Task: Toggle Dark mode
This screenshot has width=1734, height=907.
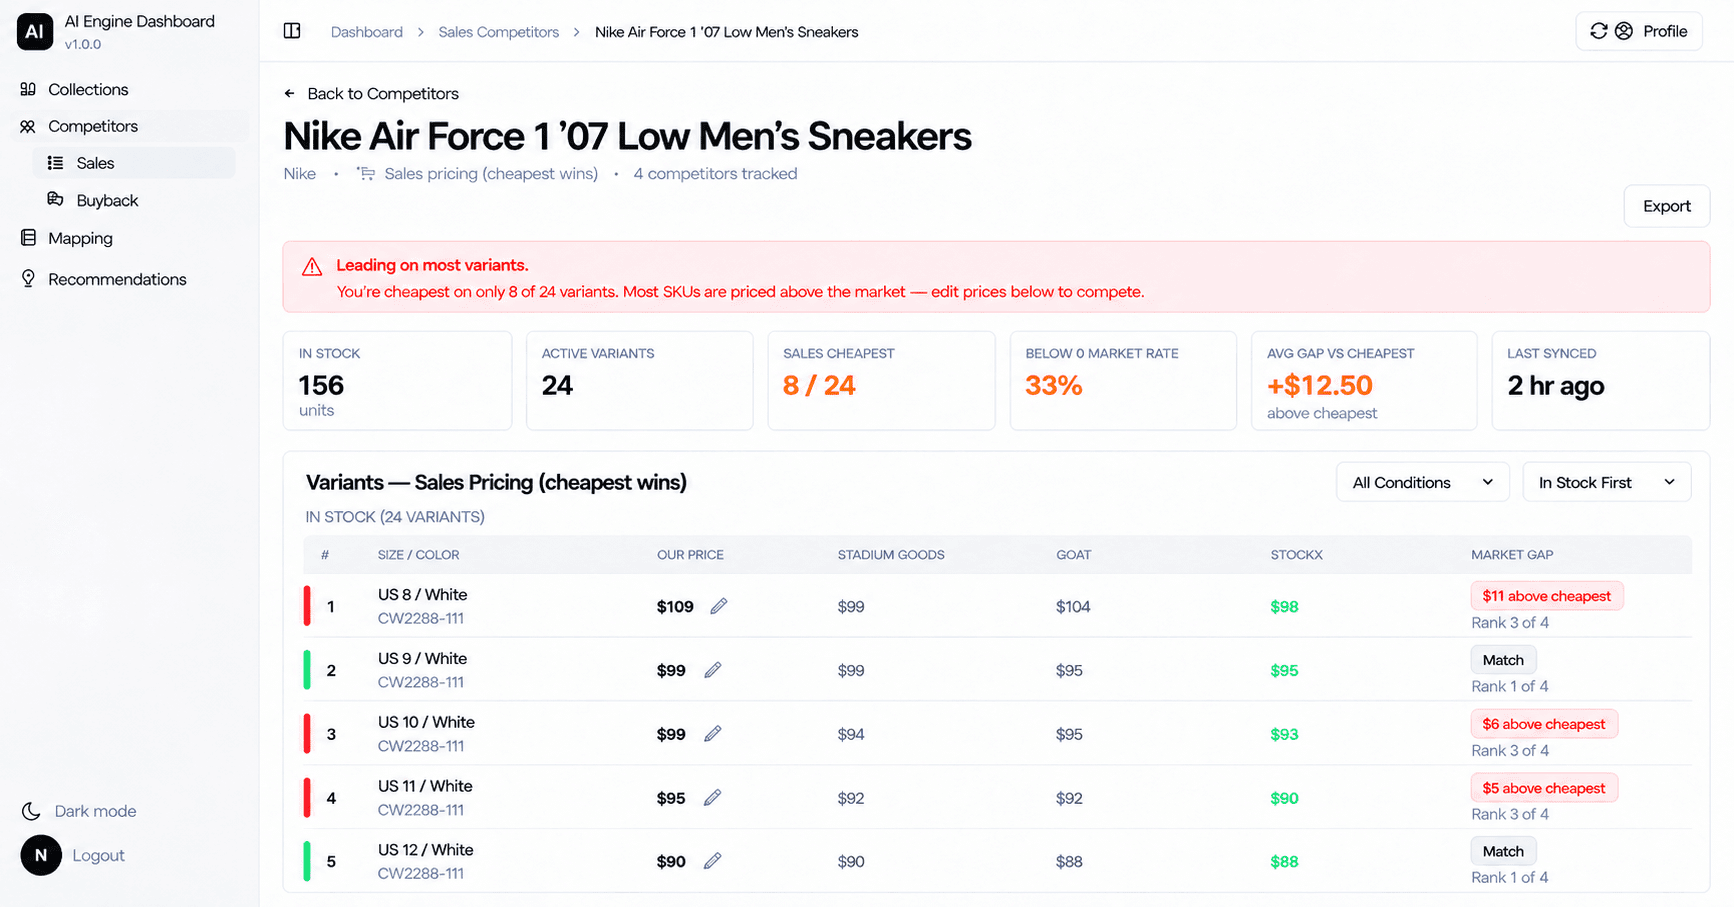Action: pyautogui.click(x=80, y=811)
